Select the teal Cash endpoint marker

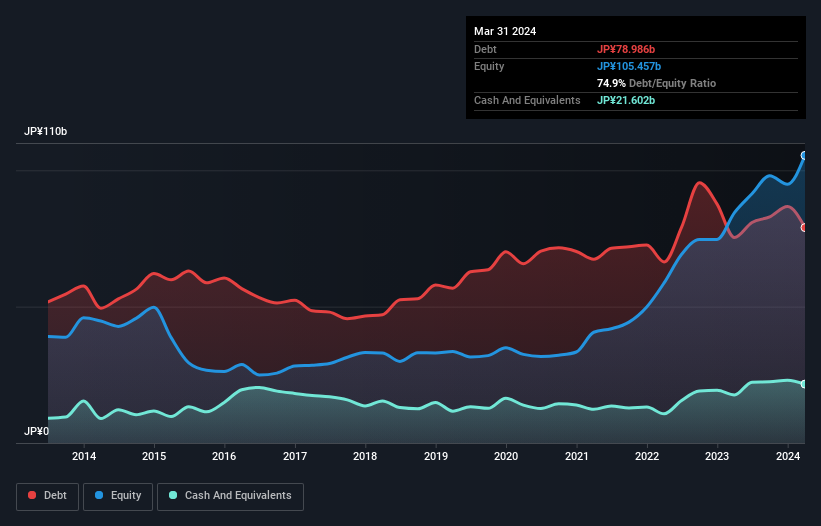click(x=804, y=384)
